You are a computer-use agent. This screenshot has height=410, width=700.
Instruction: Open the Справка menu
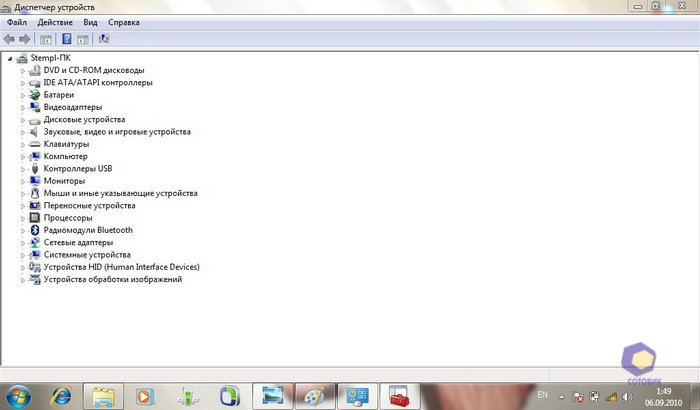click(123, 21)
